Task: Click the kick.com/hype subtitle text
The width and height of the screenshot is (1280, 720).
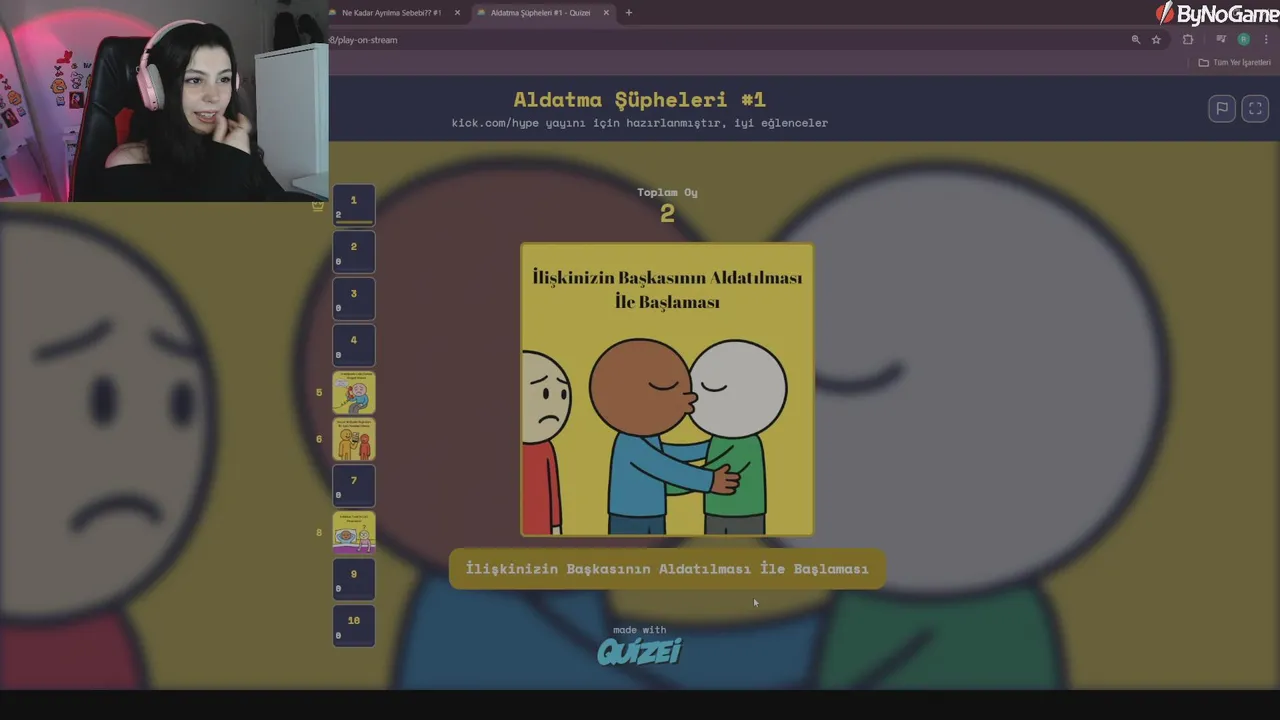Action: [x=640, y=123]
